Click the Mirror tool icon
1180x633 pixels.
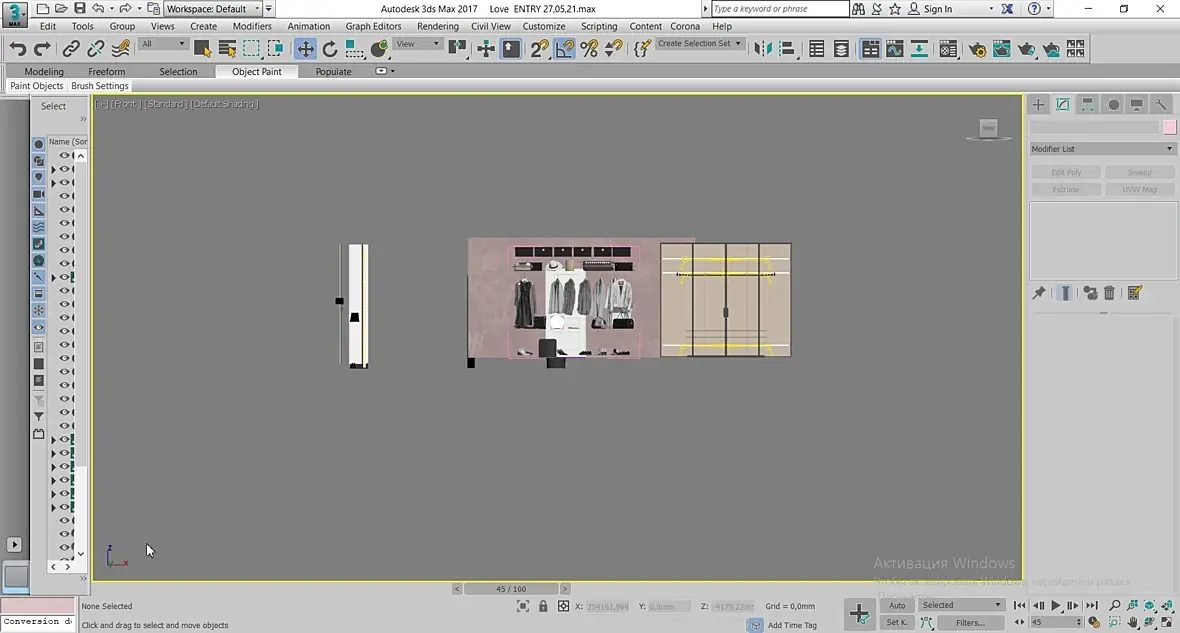763,49
